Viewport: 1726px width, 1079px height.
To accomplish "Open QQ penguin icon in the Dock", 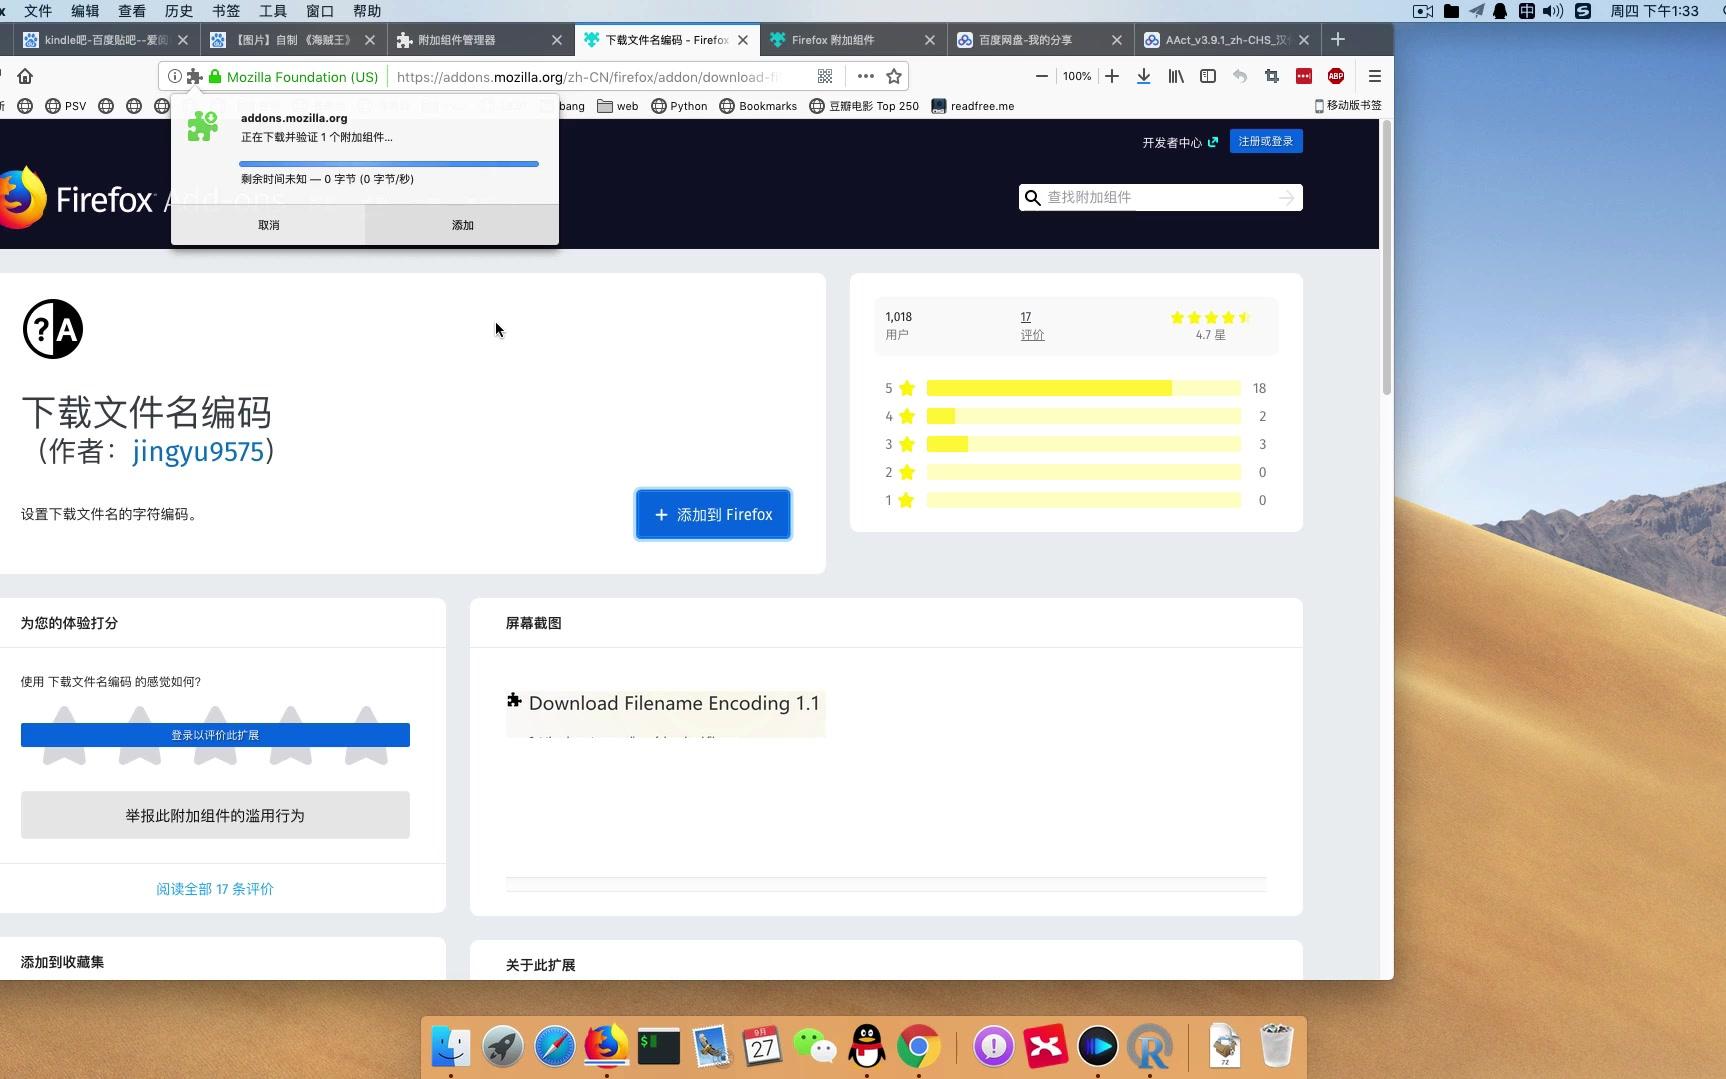I will (x=866, y=1046).
